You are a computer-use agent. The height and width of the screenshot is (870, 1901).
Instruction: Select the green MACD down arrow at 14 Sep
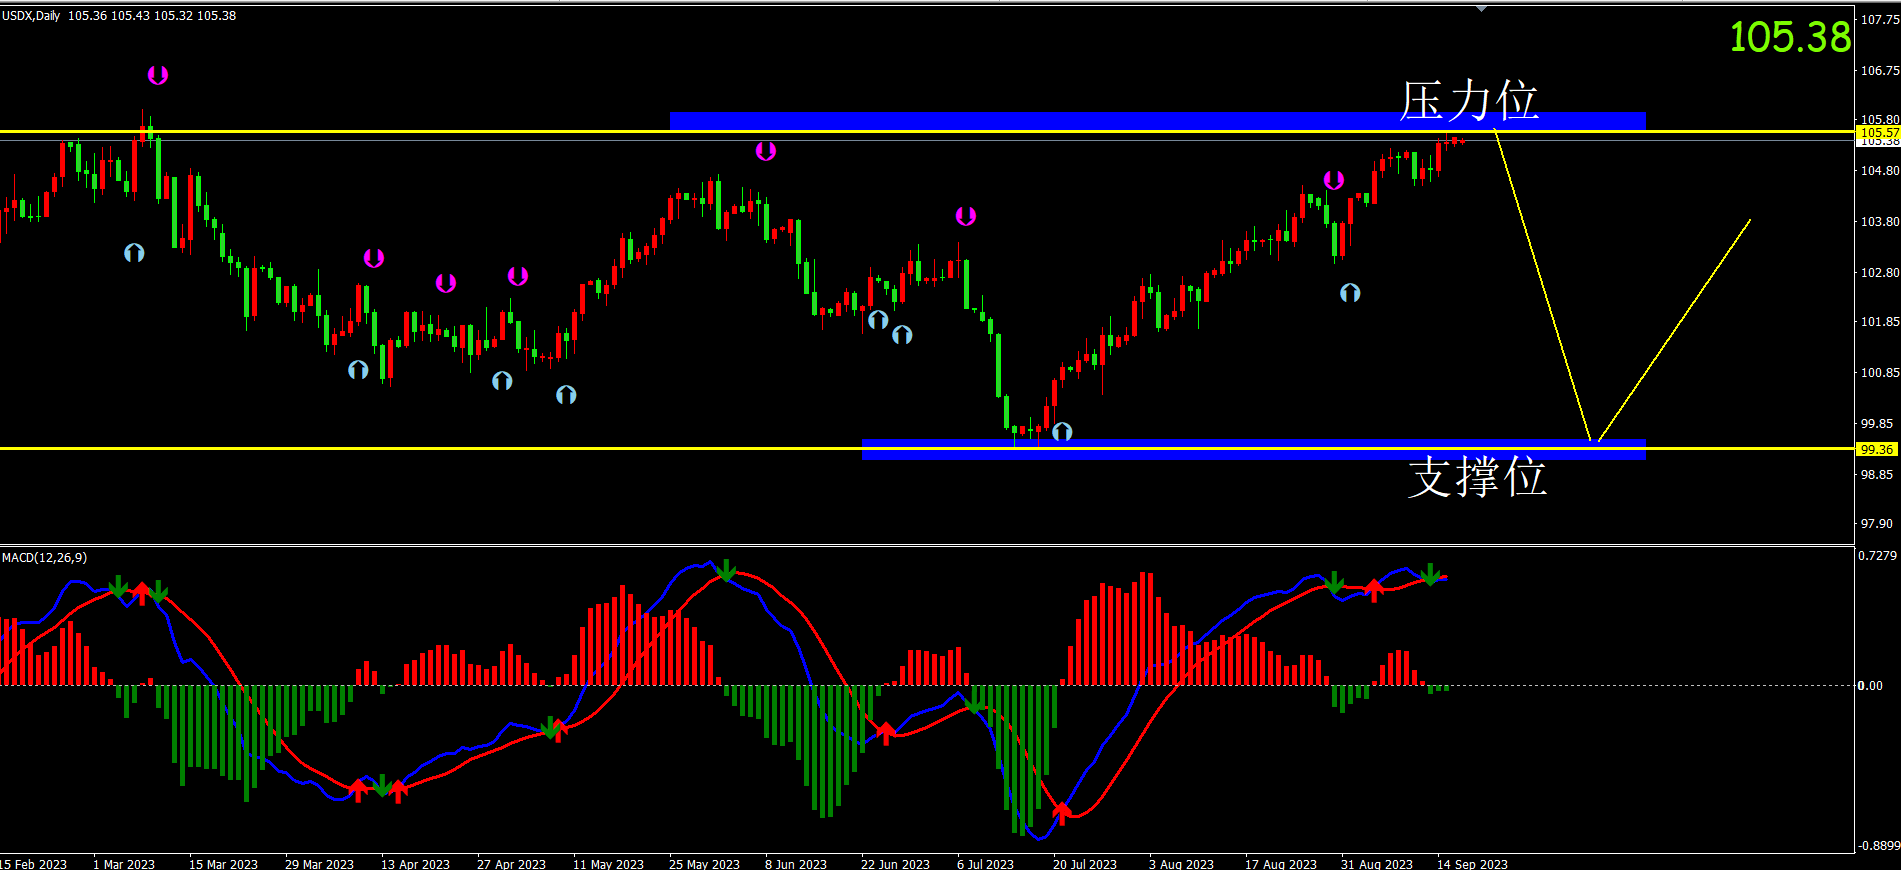pyautogui.click(x=1431, y=574)
